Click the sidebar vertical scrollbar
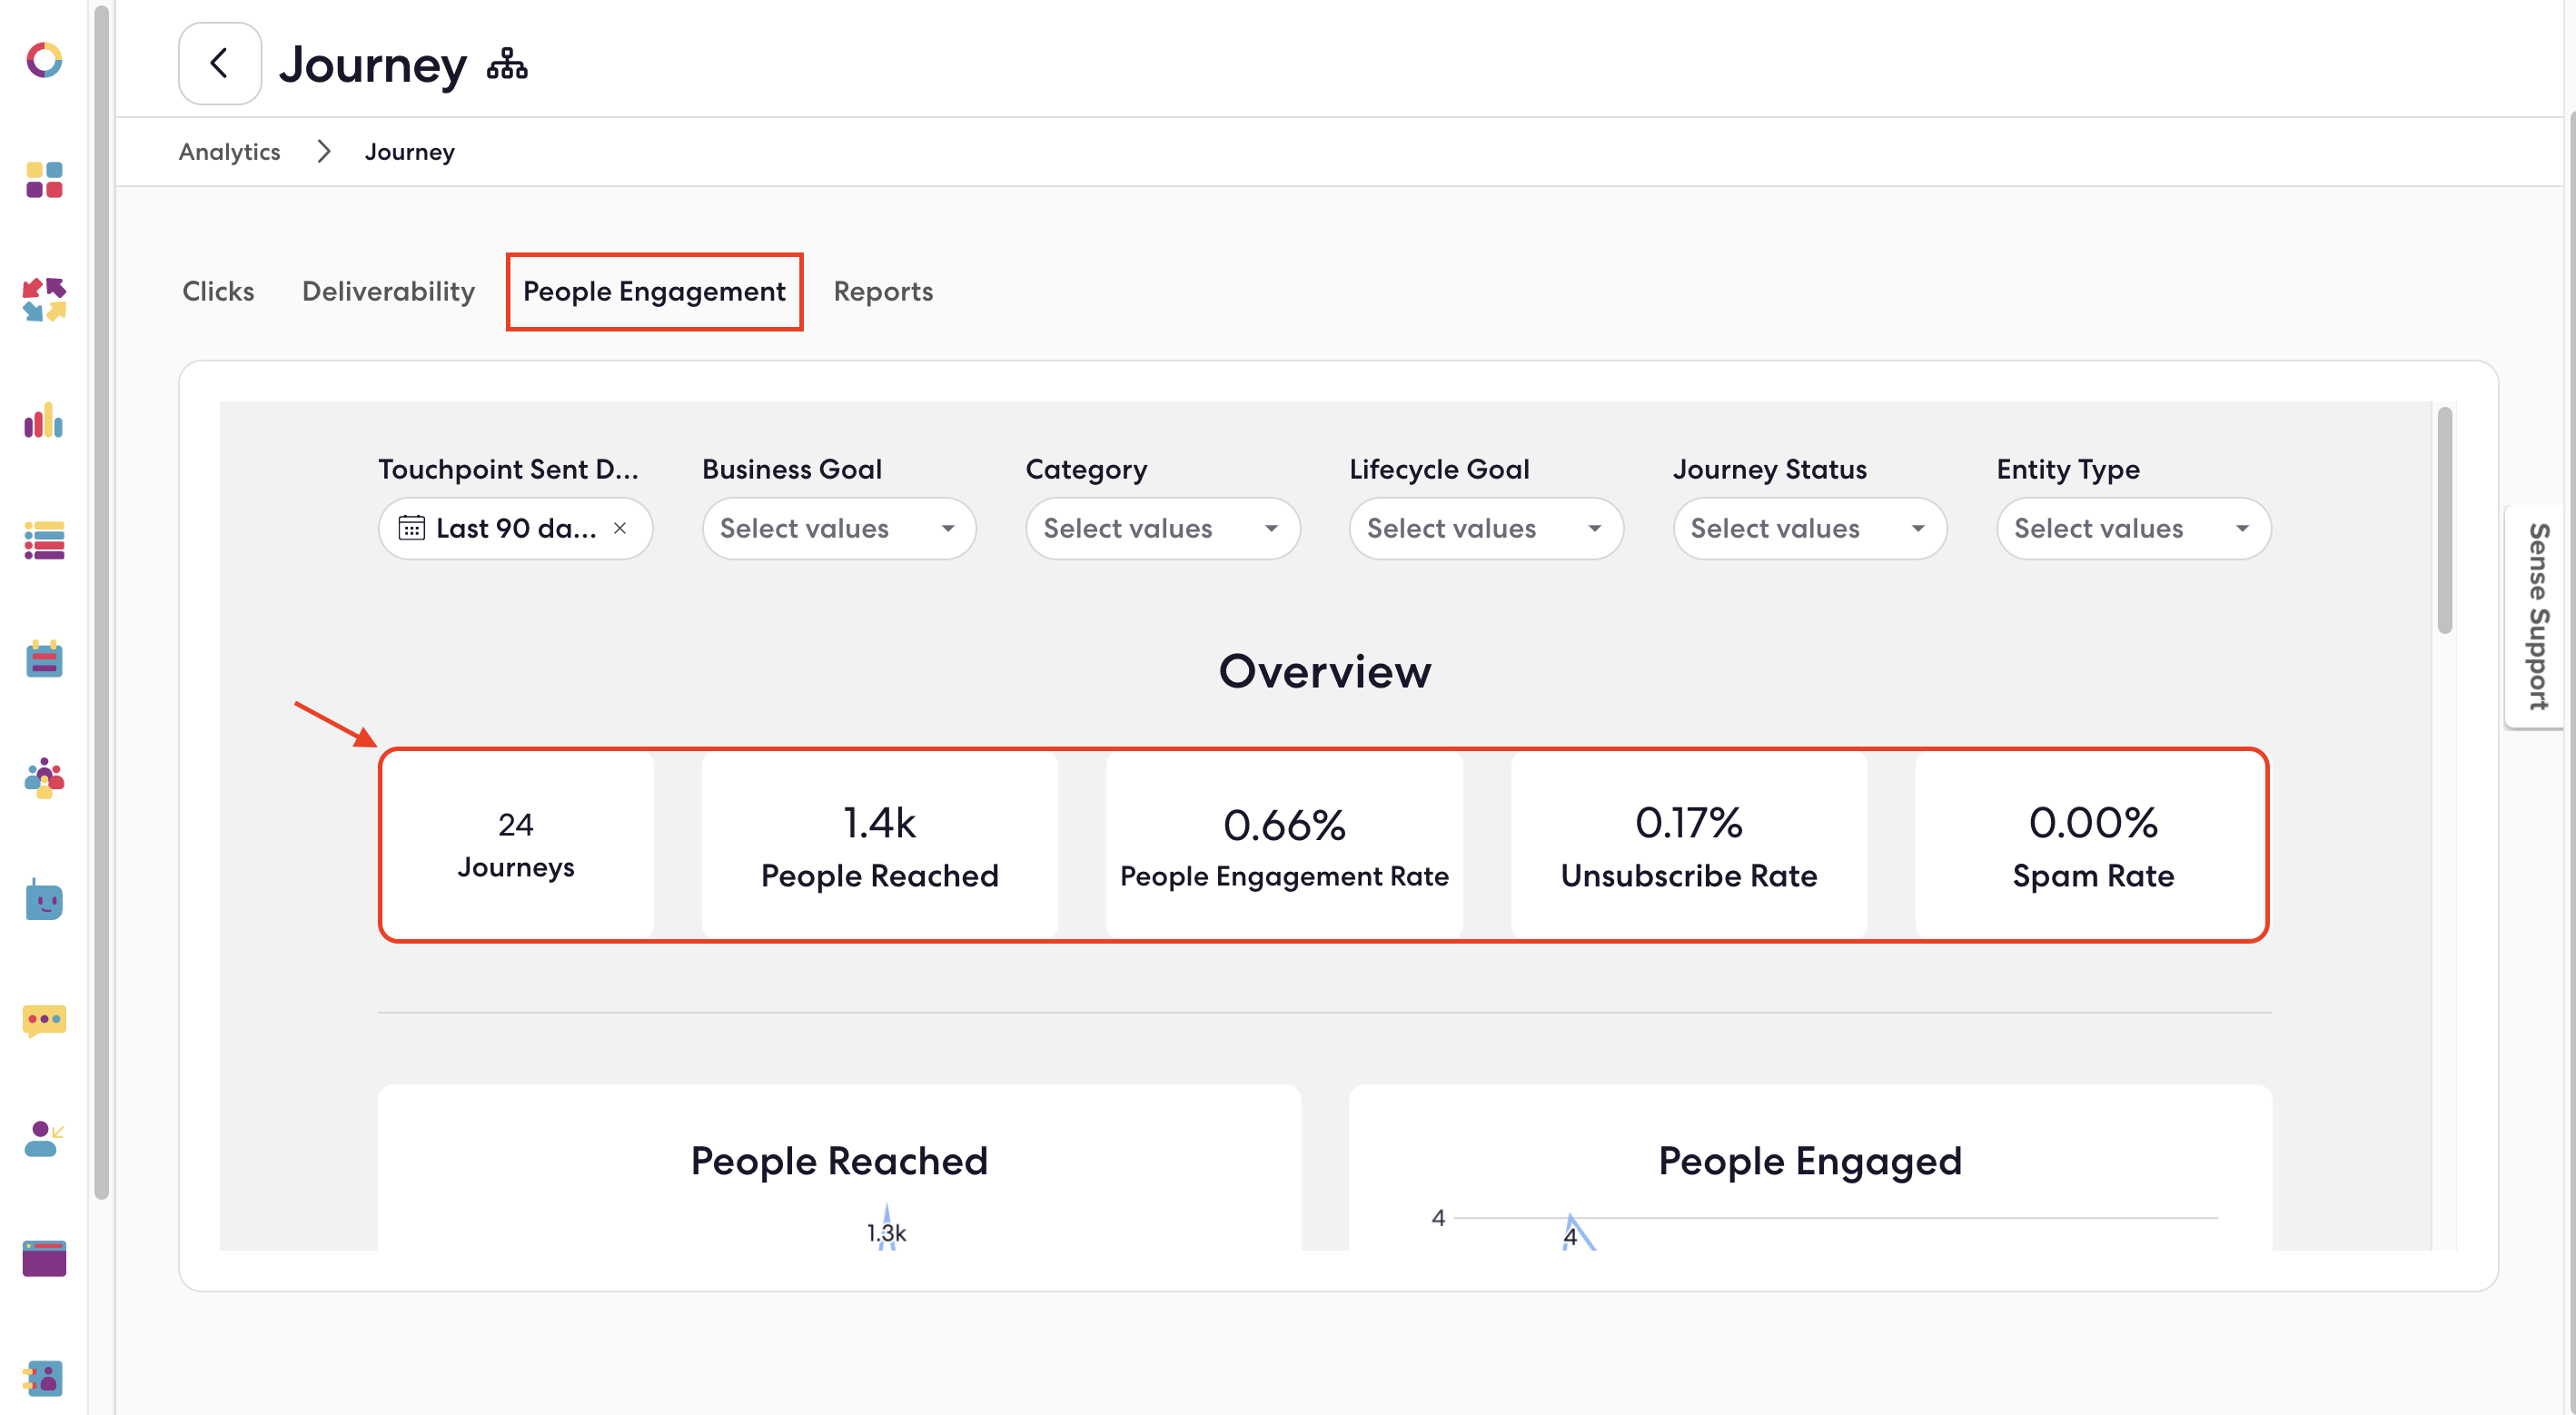This screenshot has height=1415, width=2576. click(x=101, y=600)
